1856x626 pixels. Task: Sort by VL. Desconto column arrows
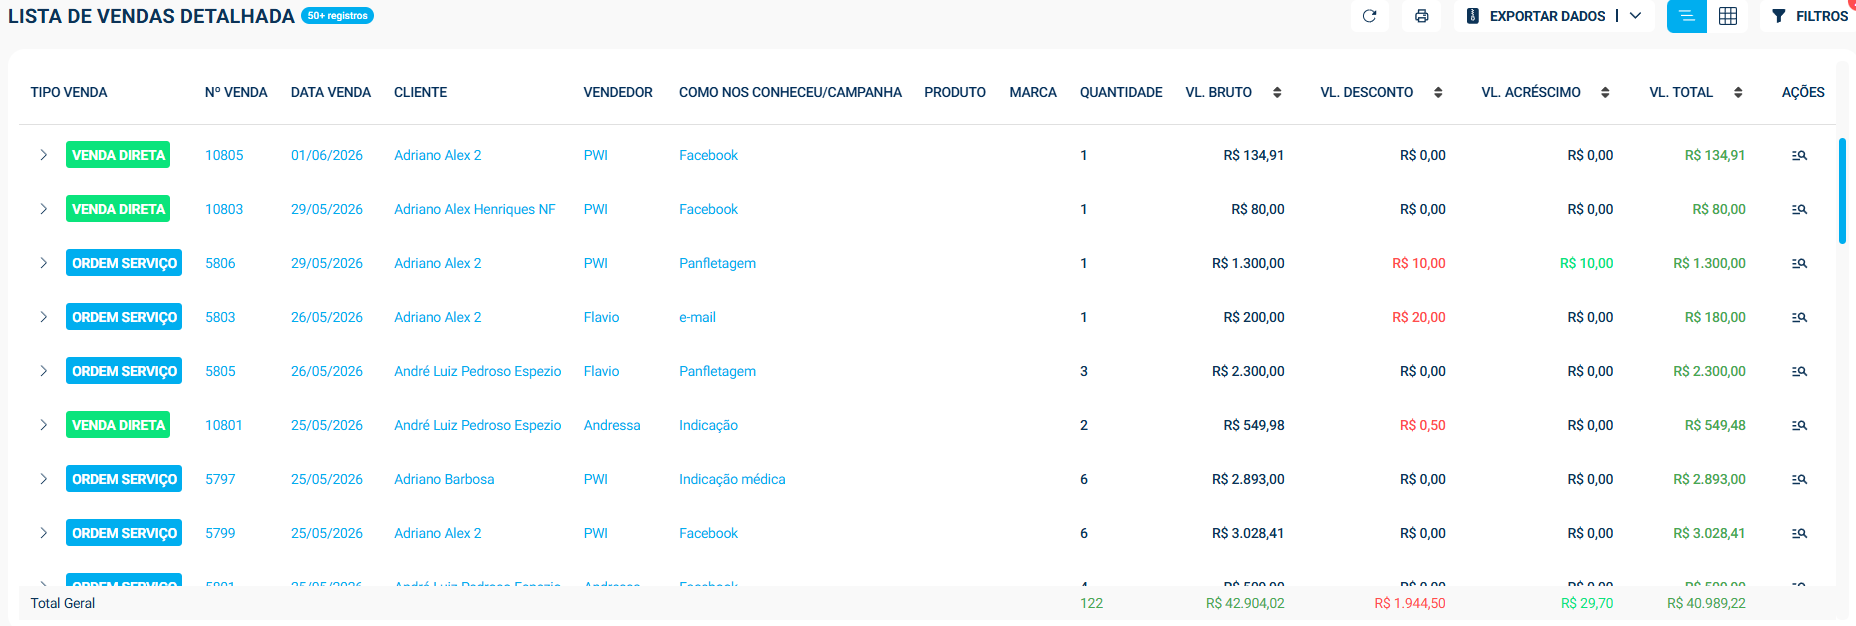(x=1438, y=92)
